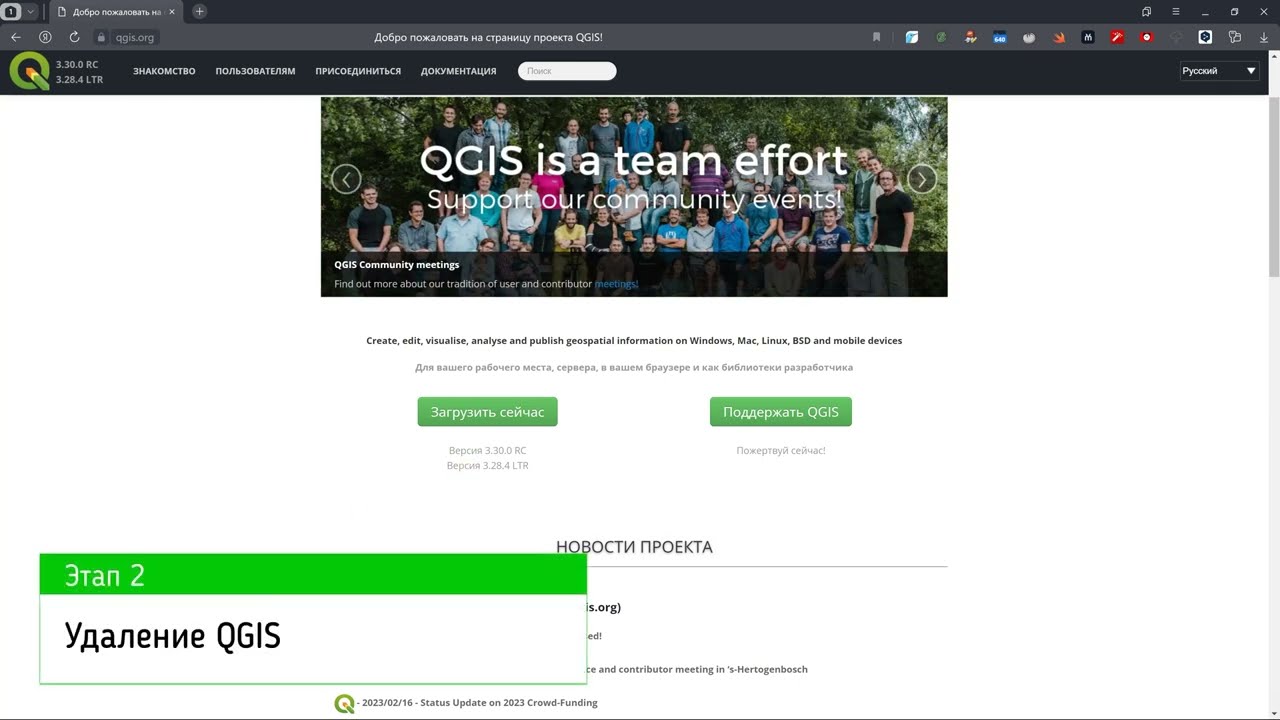
Task: Open the extensions puzzle panel icon
Action: tap(1235, 37)
